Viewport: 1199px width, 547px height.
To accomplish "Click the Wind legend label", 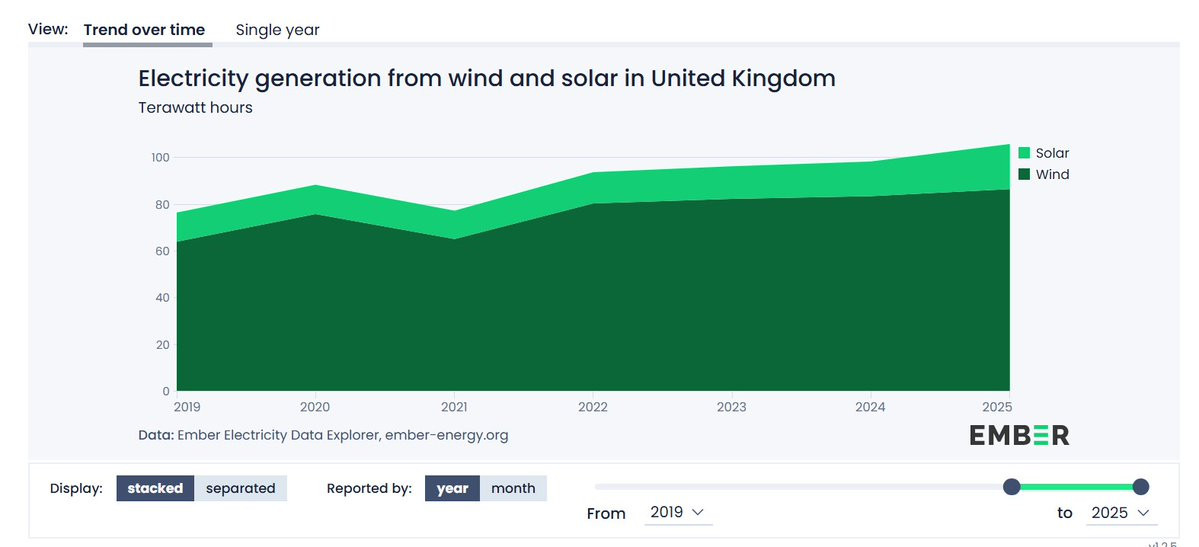I will point(1052,174).
